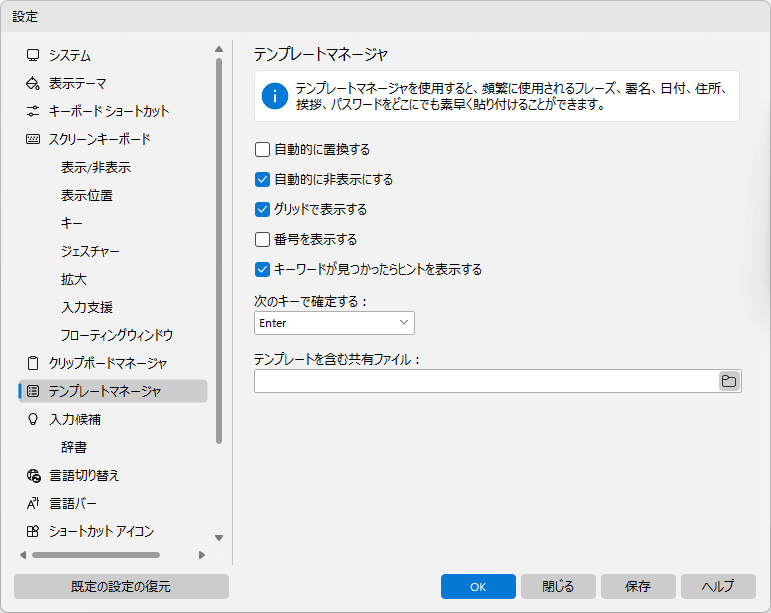Click sidebar horizontal scrollbar thumb
771x613 pixels.
click(x=96, y=555)
